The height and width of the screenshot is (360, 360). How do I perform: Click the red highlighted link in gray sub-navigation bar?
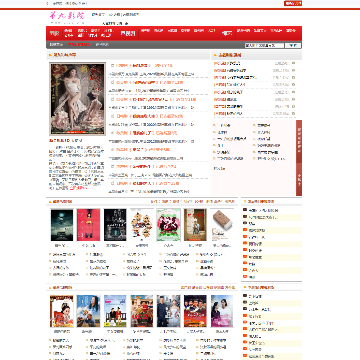79,44
